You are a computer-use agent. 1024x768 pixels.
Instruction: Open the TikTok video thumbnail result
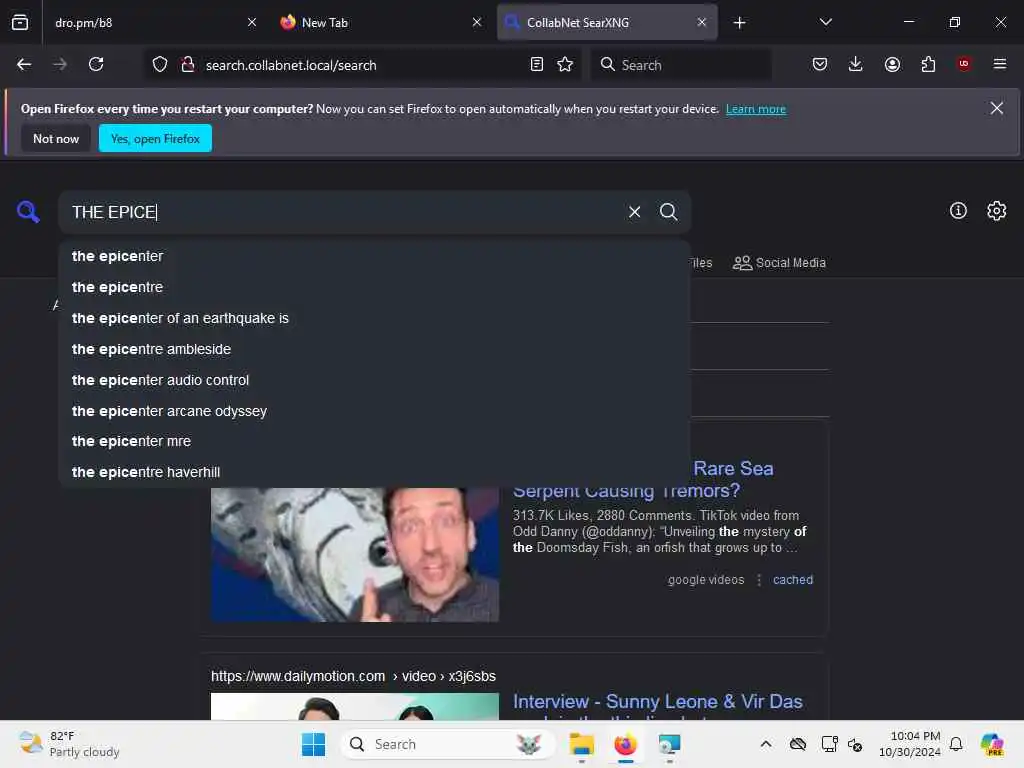pos(355,554)
